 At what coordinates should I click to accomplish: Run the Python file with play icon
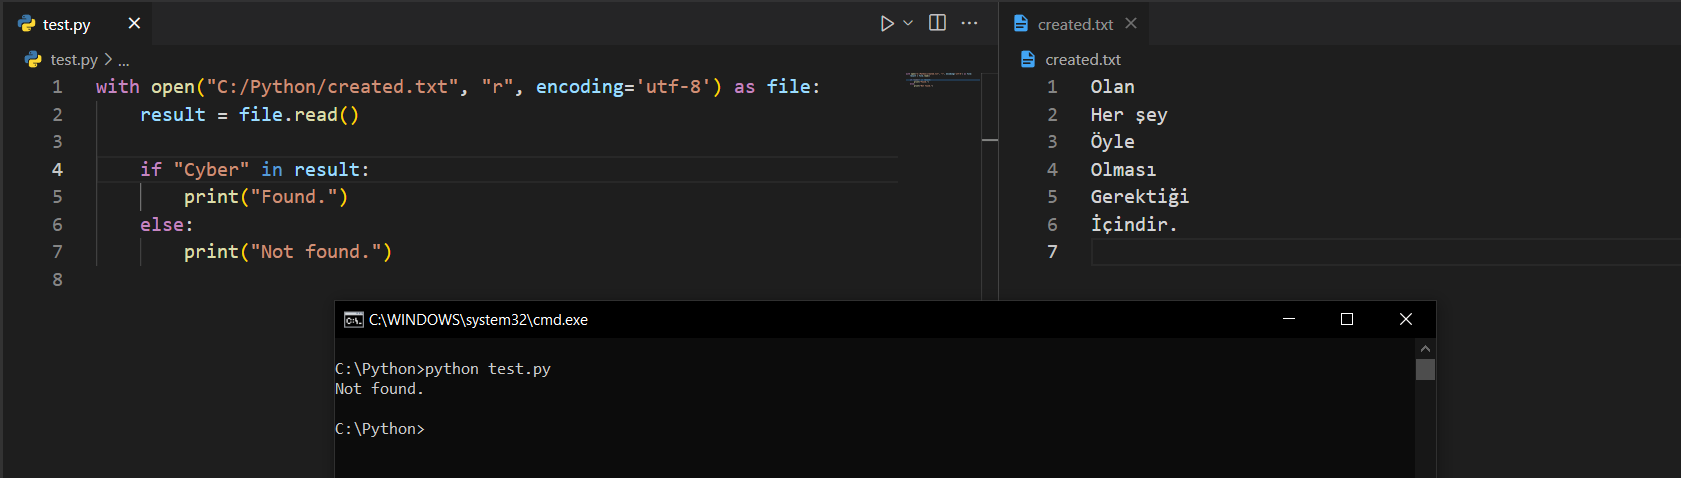[x=886, y=23]
